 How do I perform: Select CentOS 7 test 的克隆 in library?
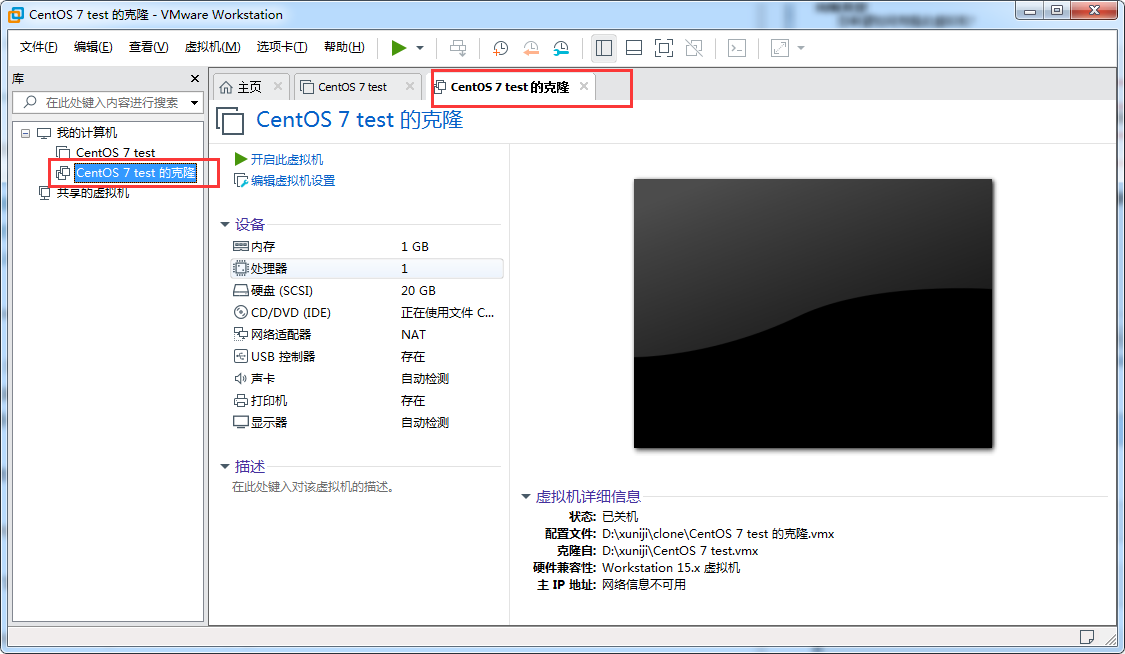(135, 173)
